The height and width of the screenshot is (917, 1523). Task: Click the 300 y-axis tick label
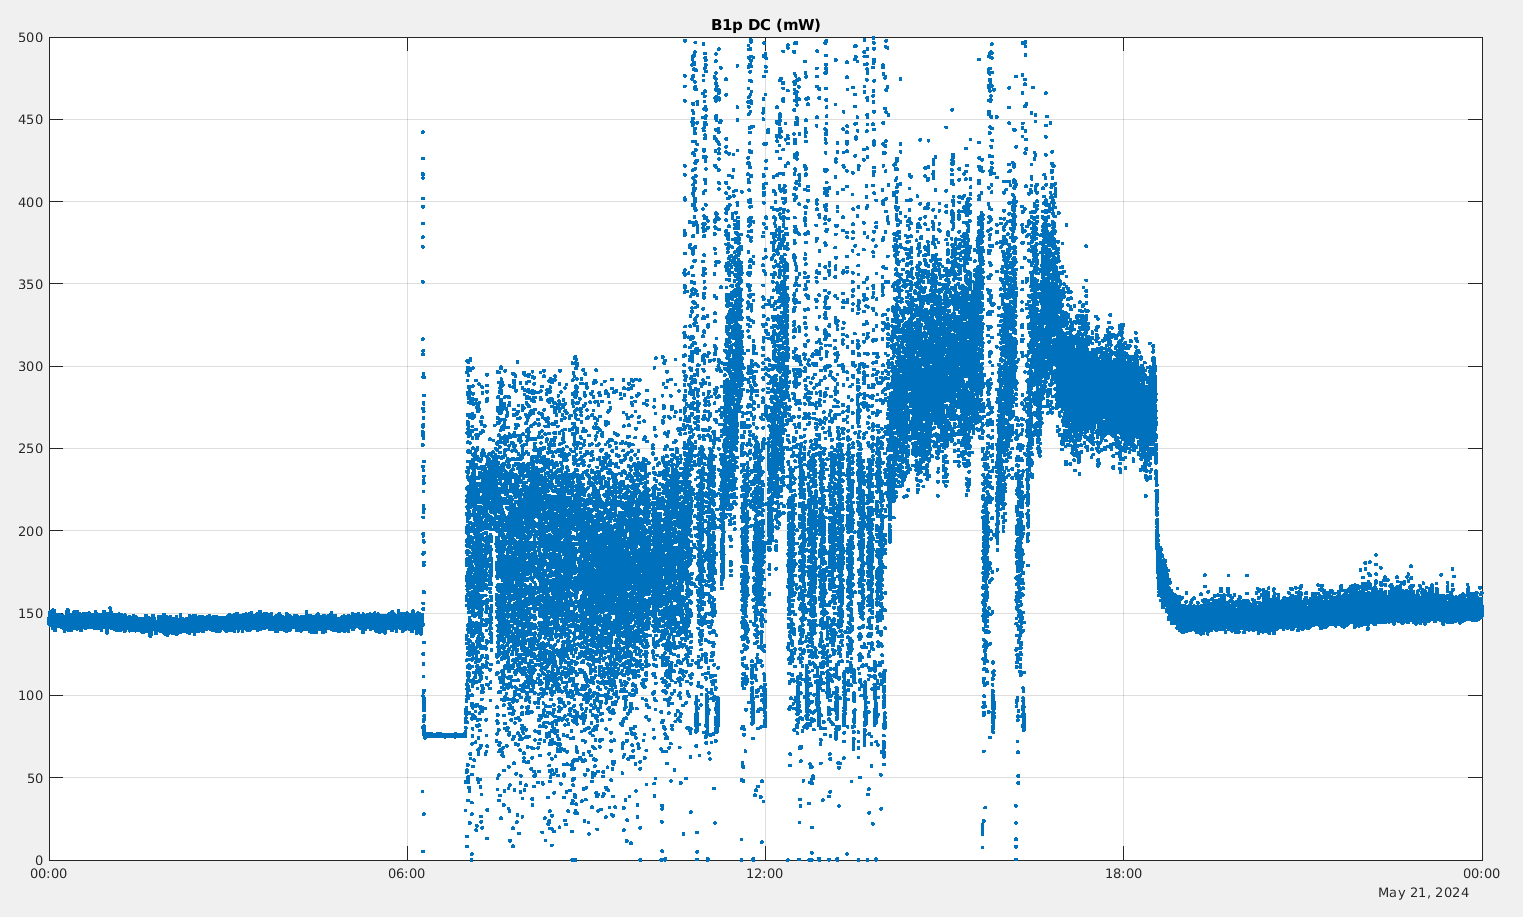(31, 367)
